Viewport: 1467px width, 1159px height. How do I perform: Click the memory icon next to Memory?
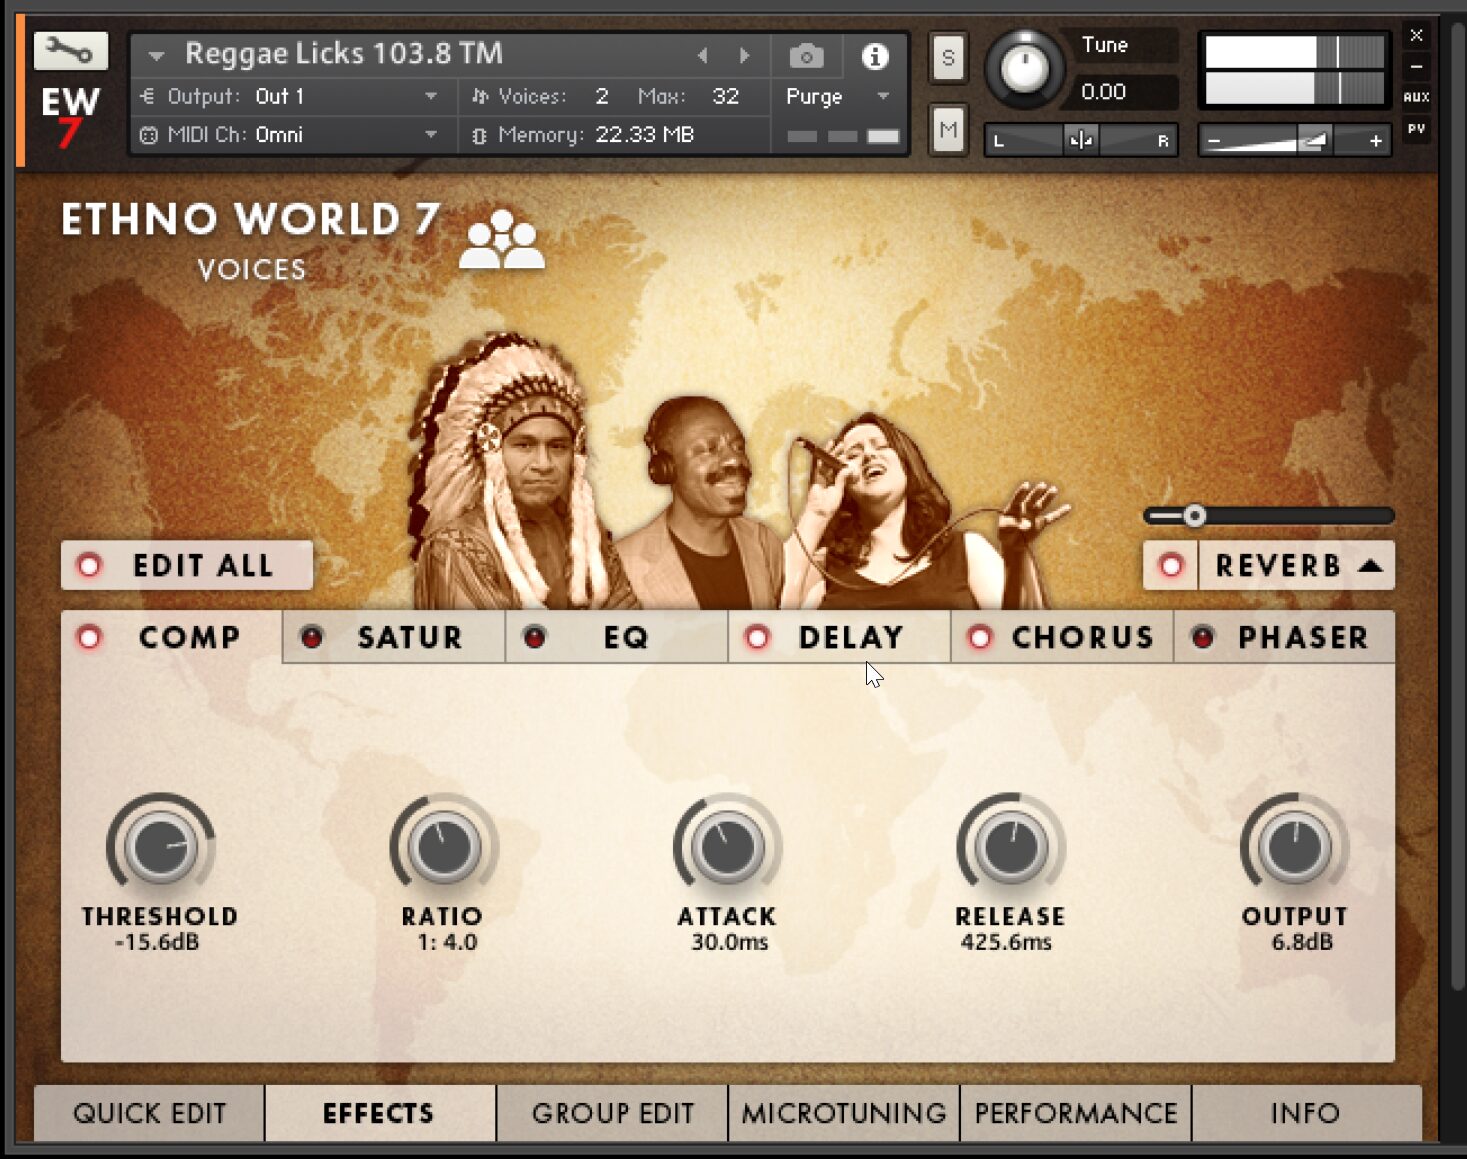(x=479, y=135)
